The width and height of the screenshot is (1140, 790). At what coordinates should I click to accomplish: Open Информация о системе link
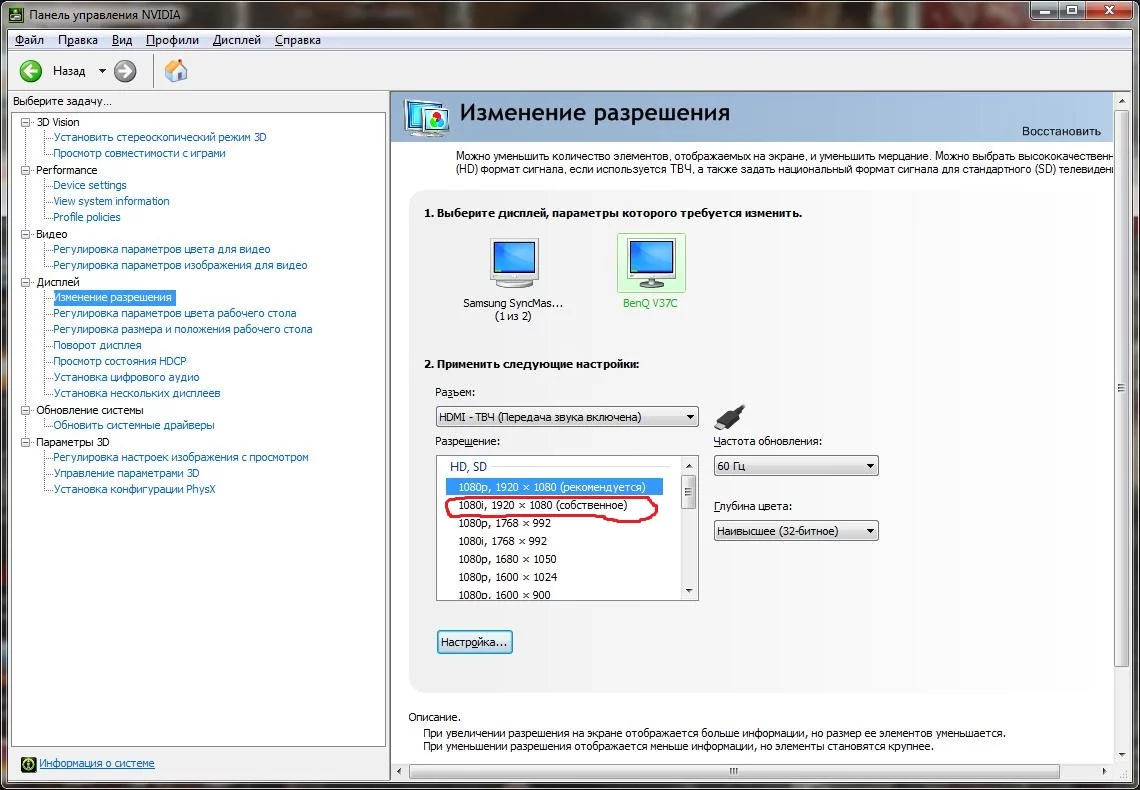(x=97, y=763)
